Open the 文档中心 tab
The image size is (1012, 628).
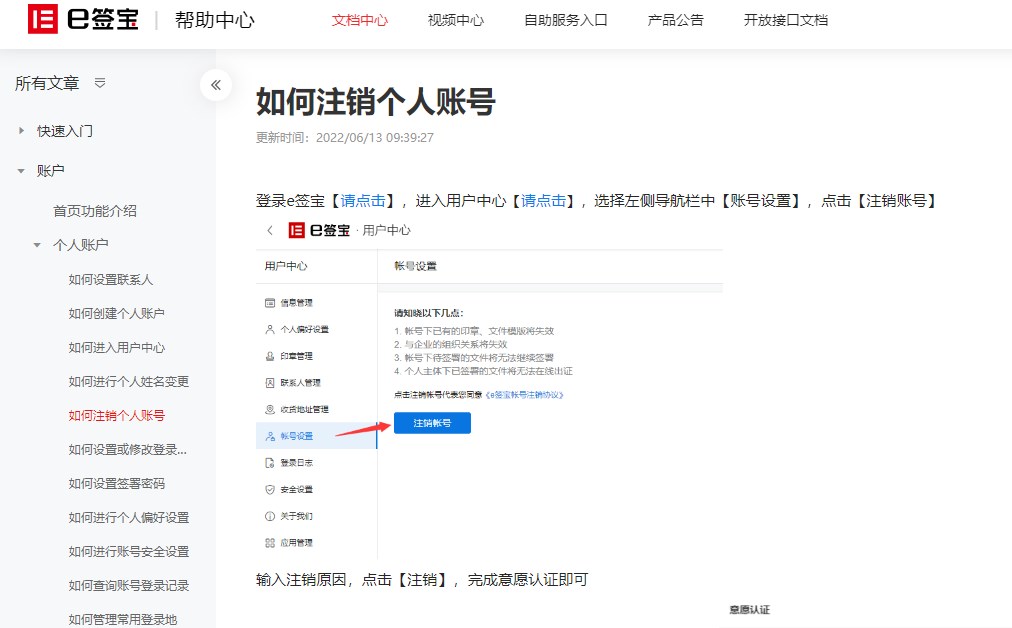[359, 20]
